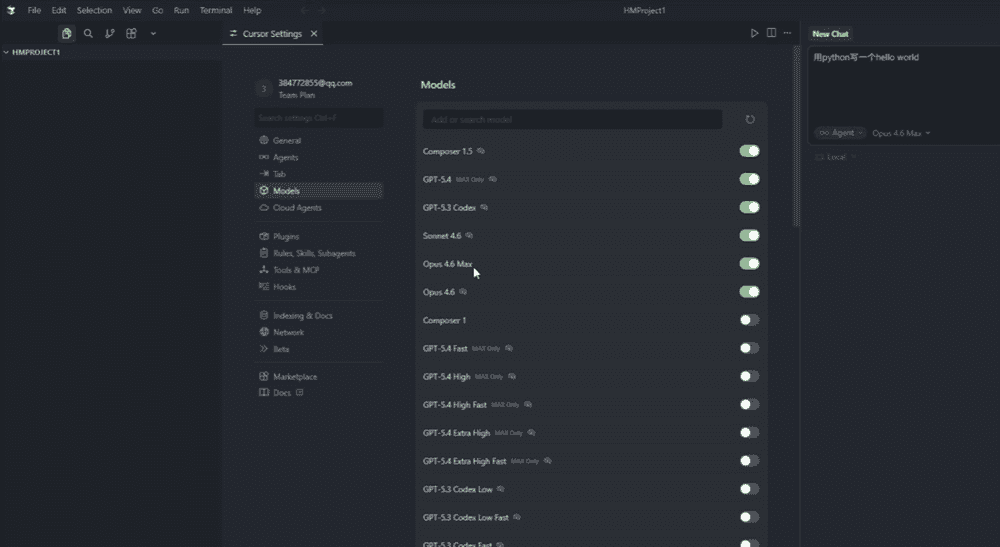Open the Docs external link
This screenshot has height=547, width=1000.
point(282,393)
